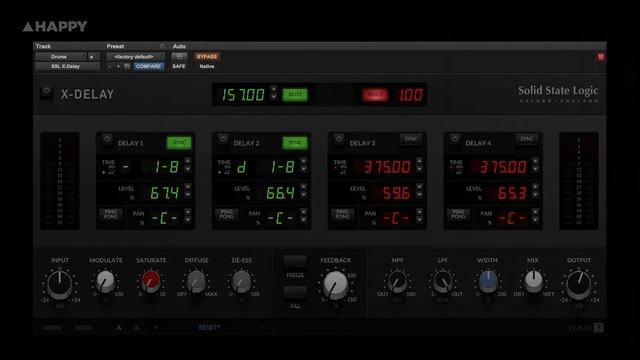This screenshot has height=360, width=640.
Task: Click the LPF knob
Action: [442, 282]
